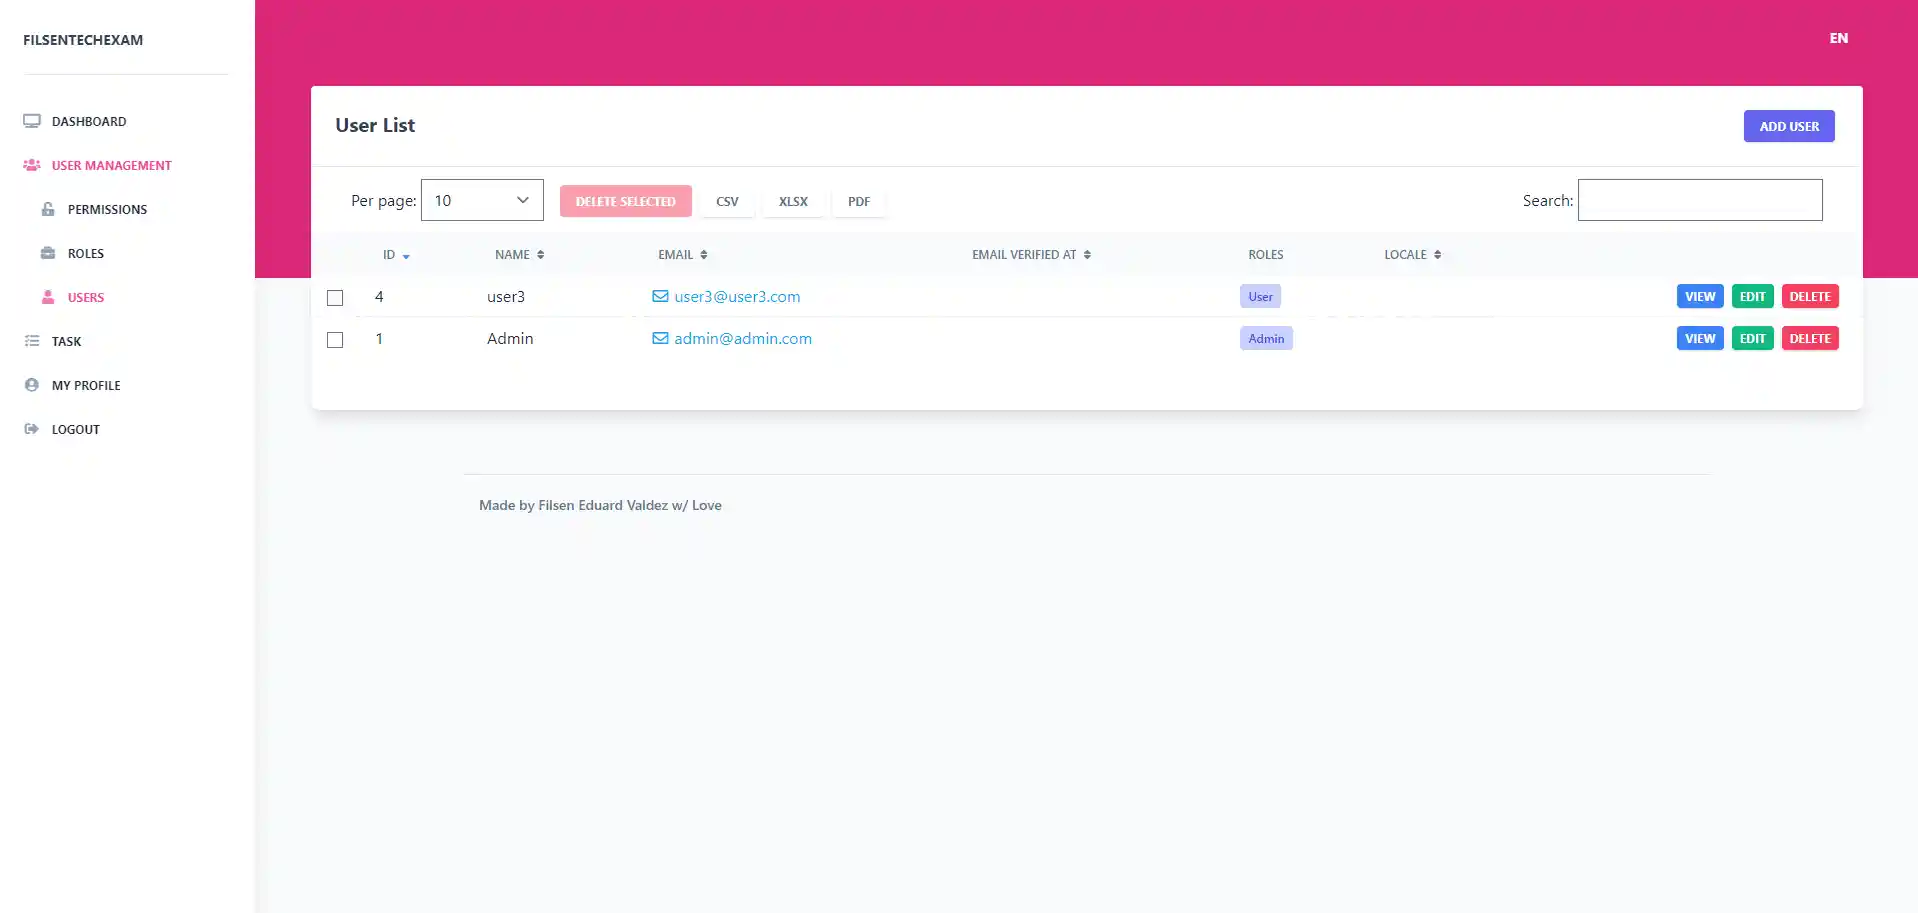
Task: Click the ID cell '1'
Action: [x=379, y=338]
